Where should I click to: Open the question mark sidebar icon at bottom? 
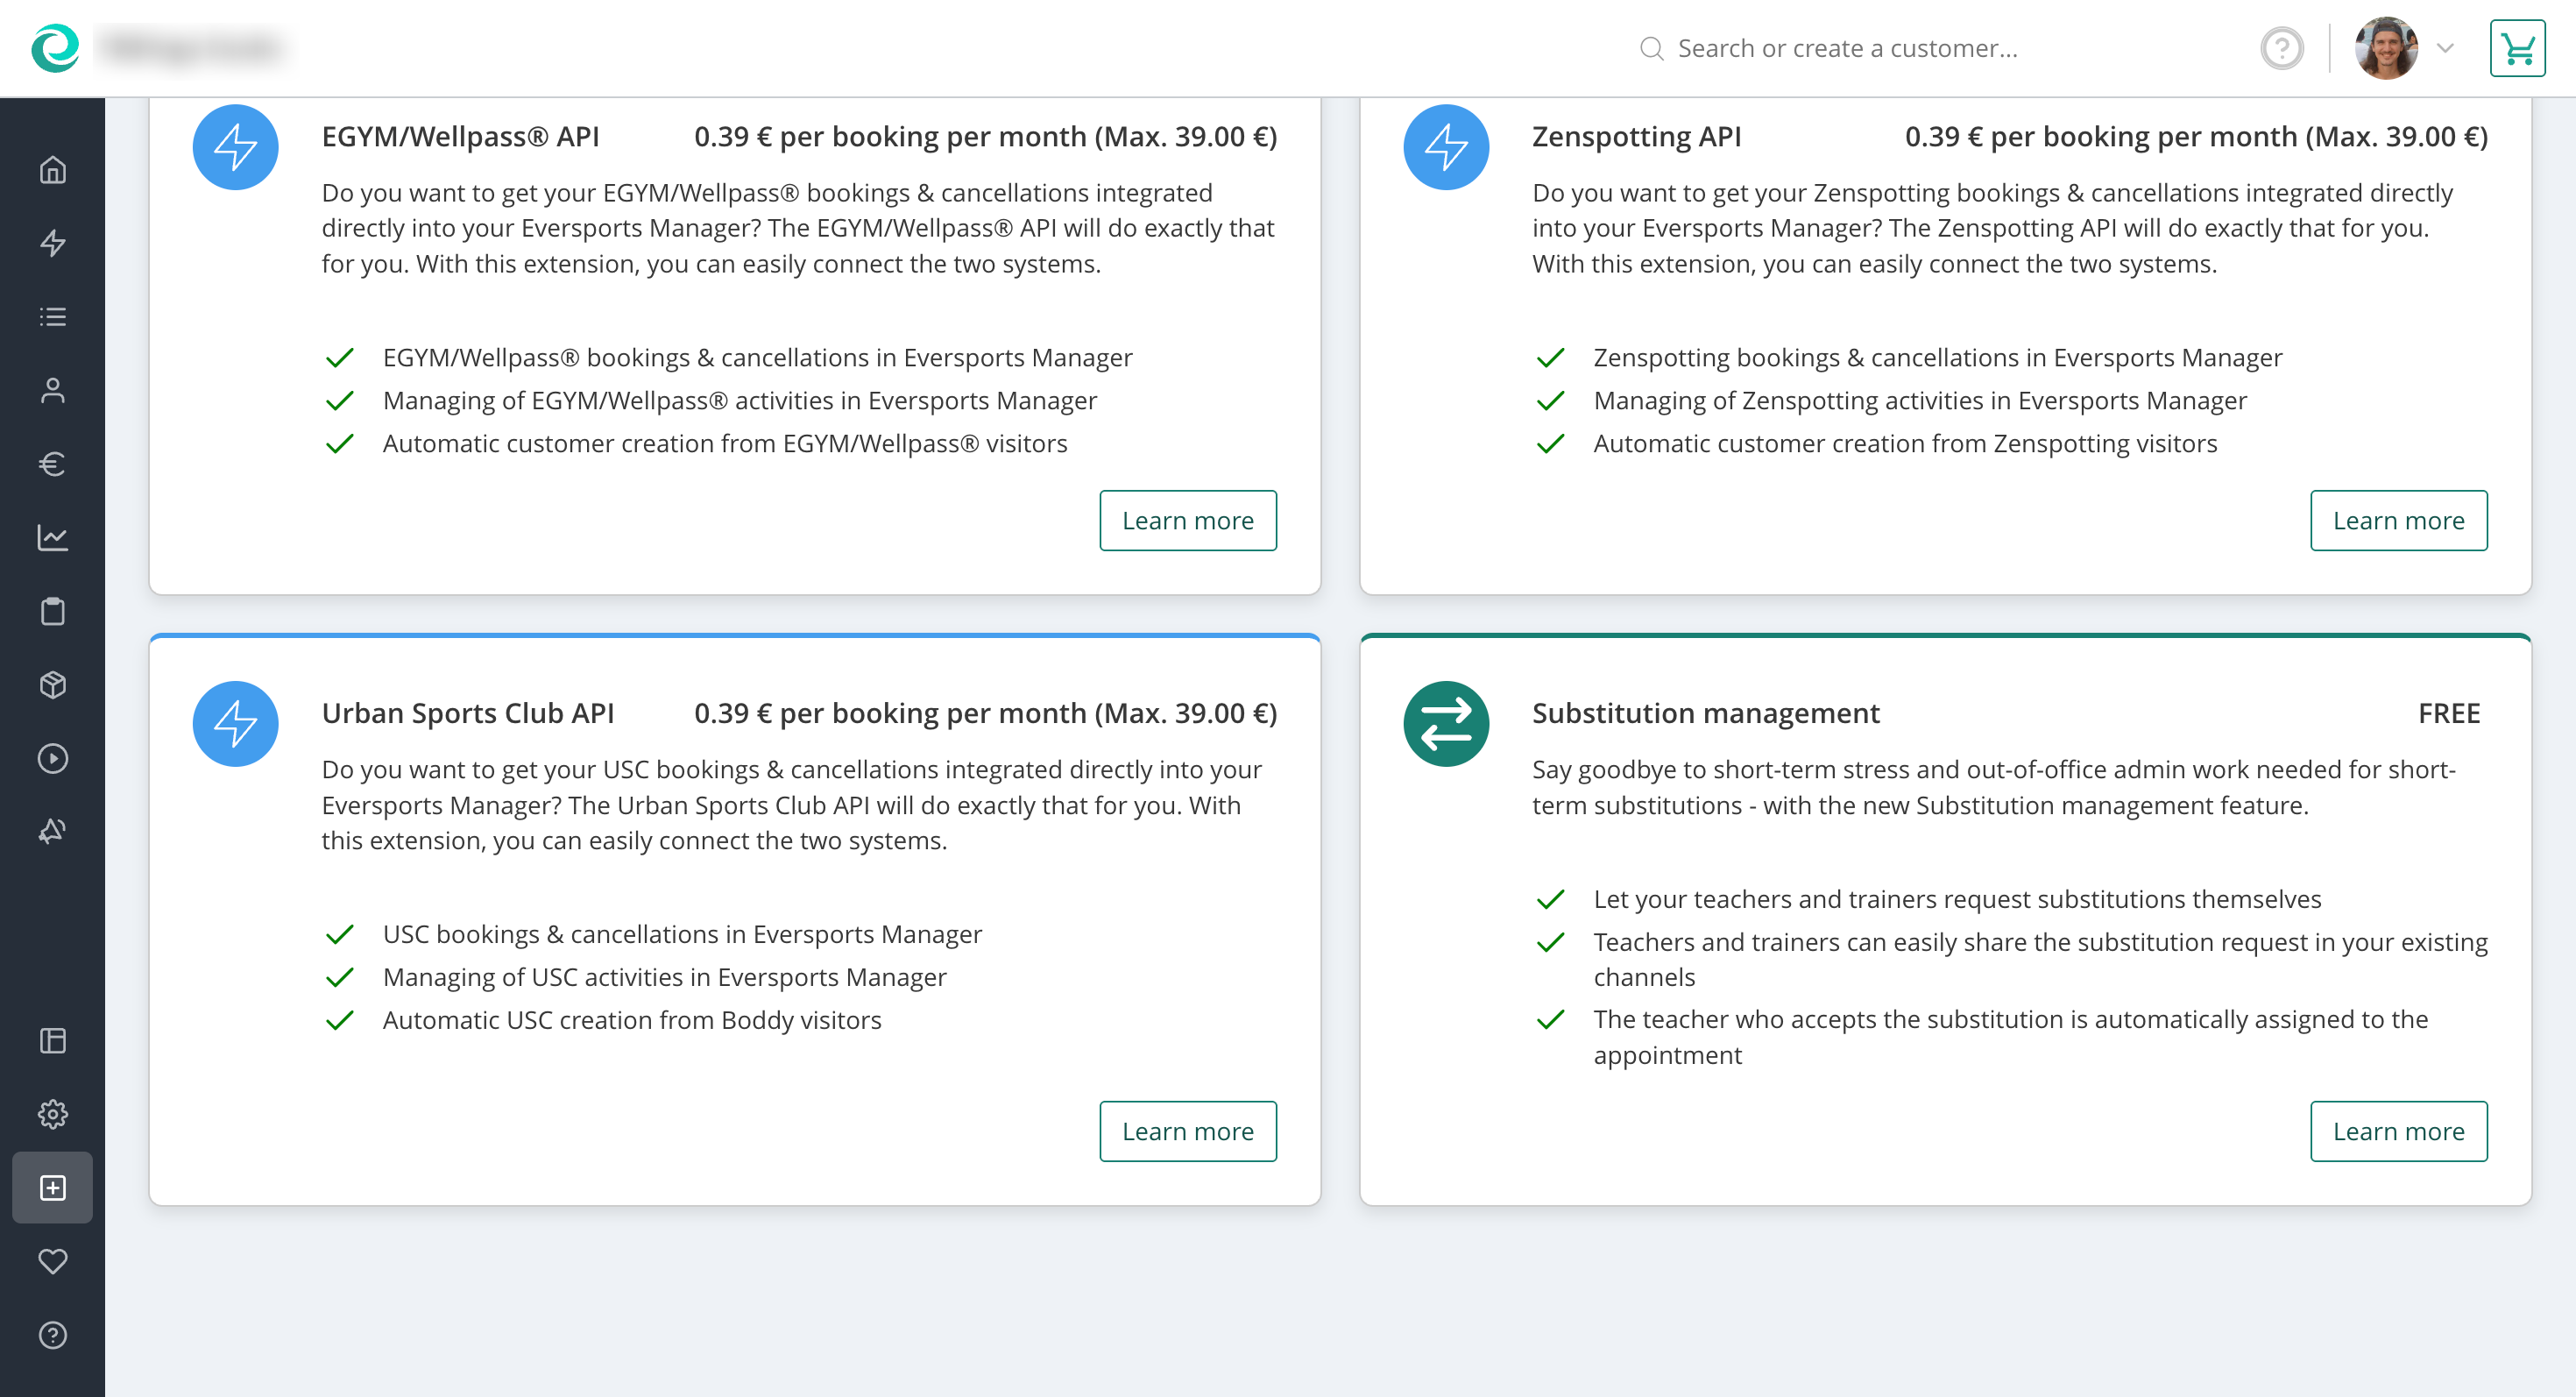point(52,1335)
